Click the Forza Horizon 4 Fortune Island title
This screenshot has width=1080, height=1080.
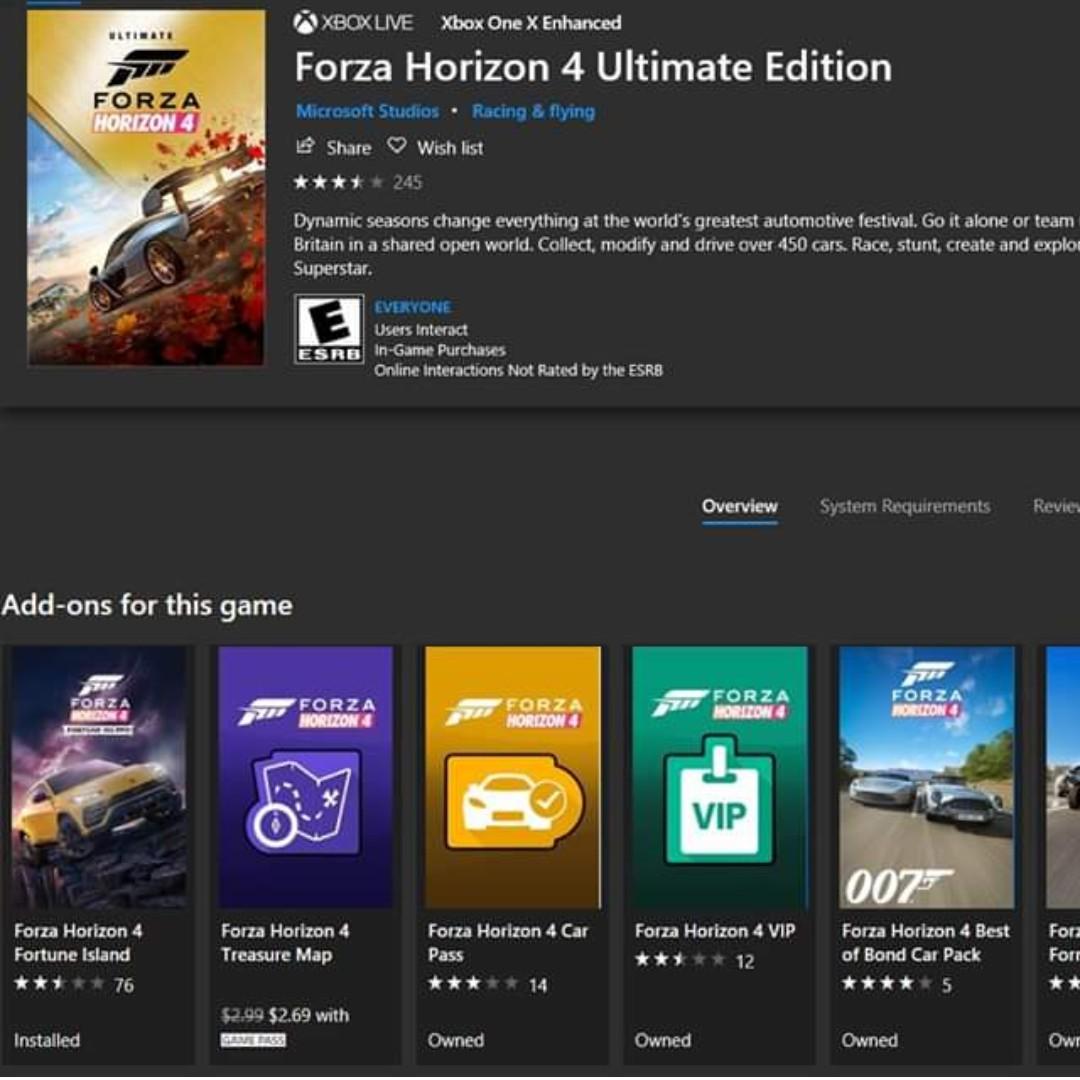(x=79, y=942)
